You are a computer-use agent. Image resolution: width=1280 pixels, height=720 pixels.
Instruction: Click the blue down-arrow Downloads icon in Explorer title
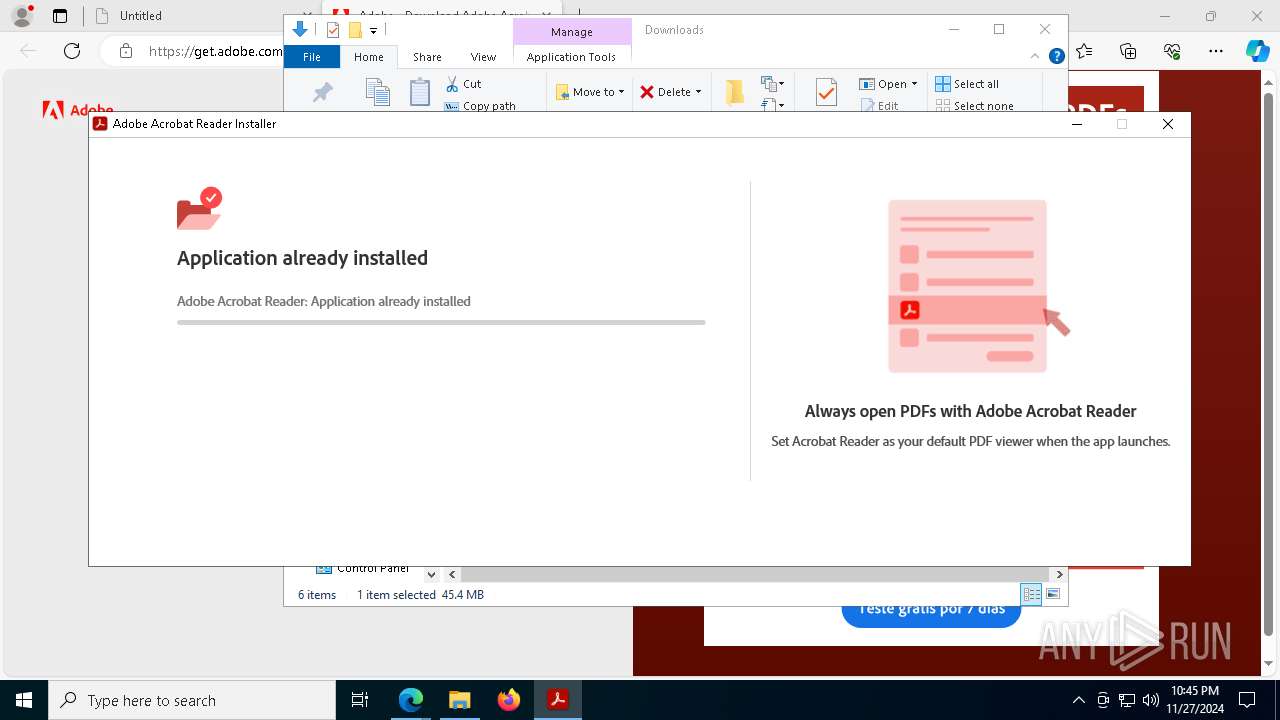(299, 30)
